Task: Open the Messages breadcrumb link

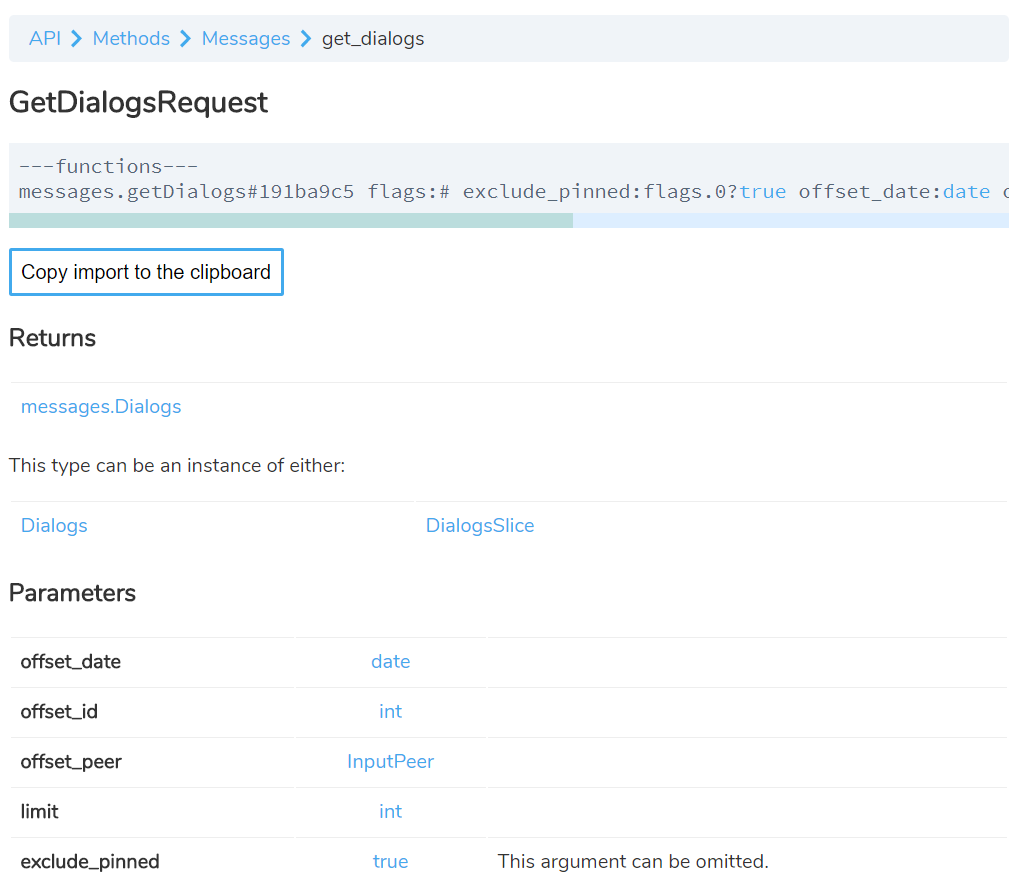Action: [245, 39]
